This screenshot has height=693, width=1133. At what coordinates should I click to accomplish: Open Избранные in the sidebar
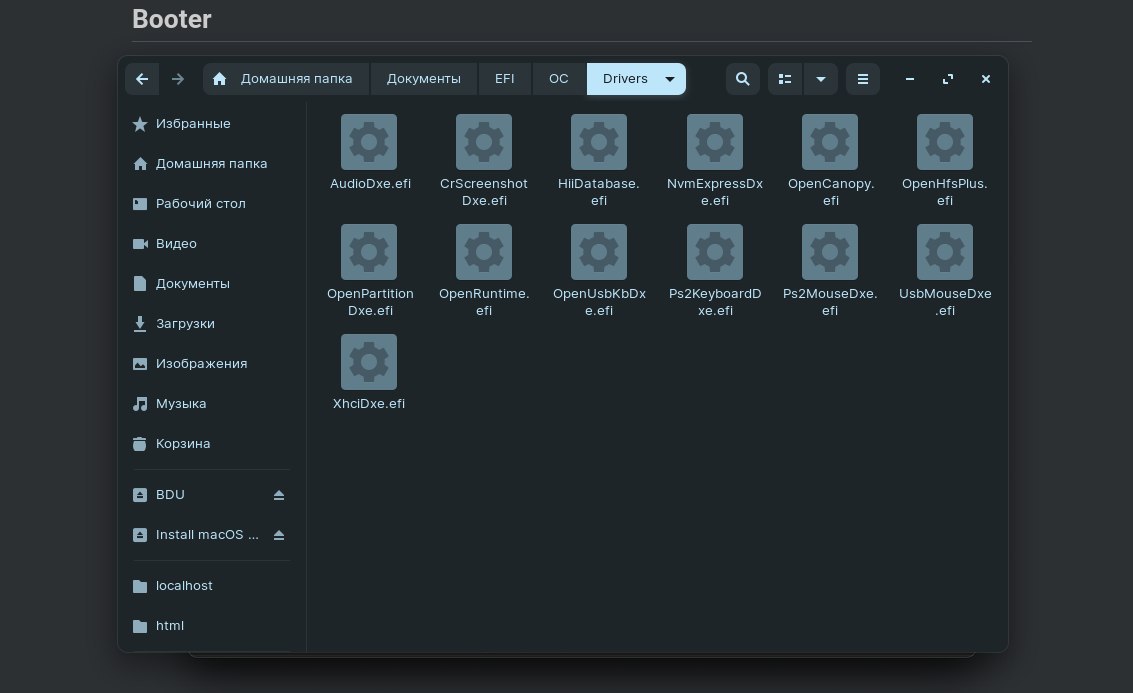[212, 124]
